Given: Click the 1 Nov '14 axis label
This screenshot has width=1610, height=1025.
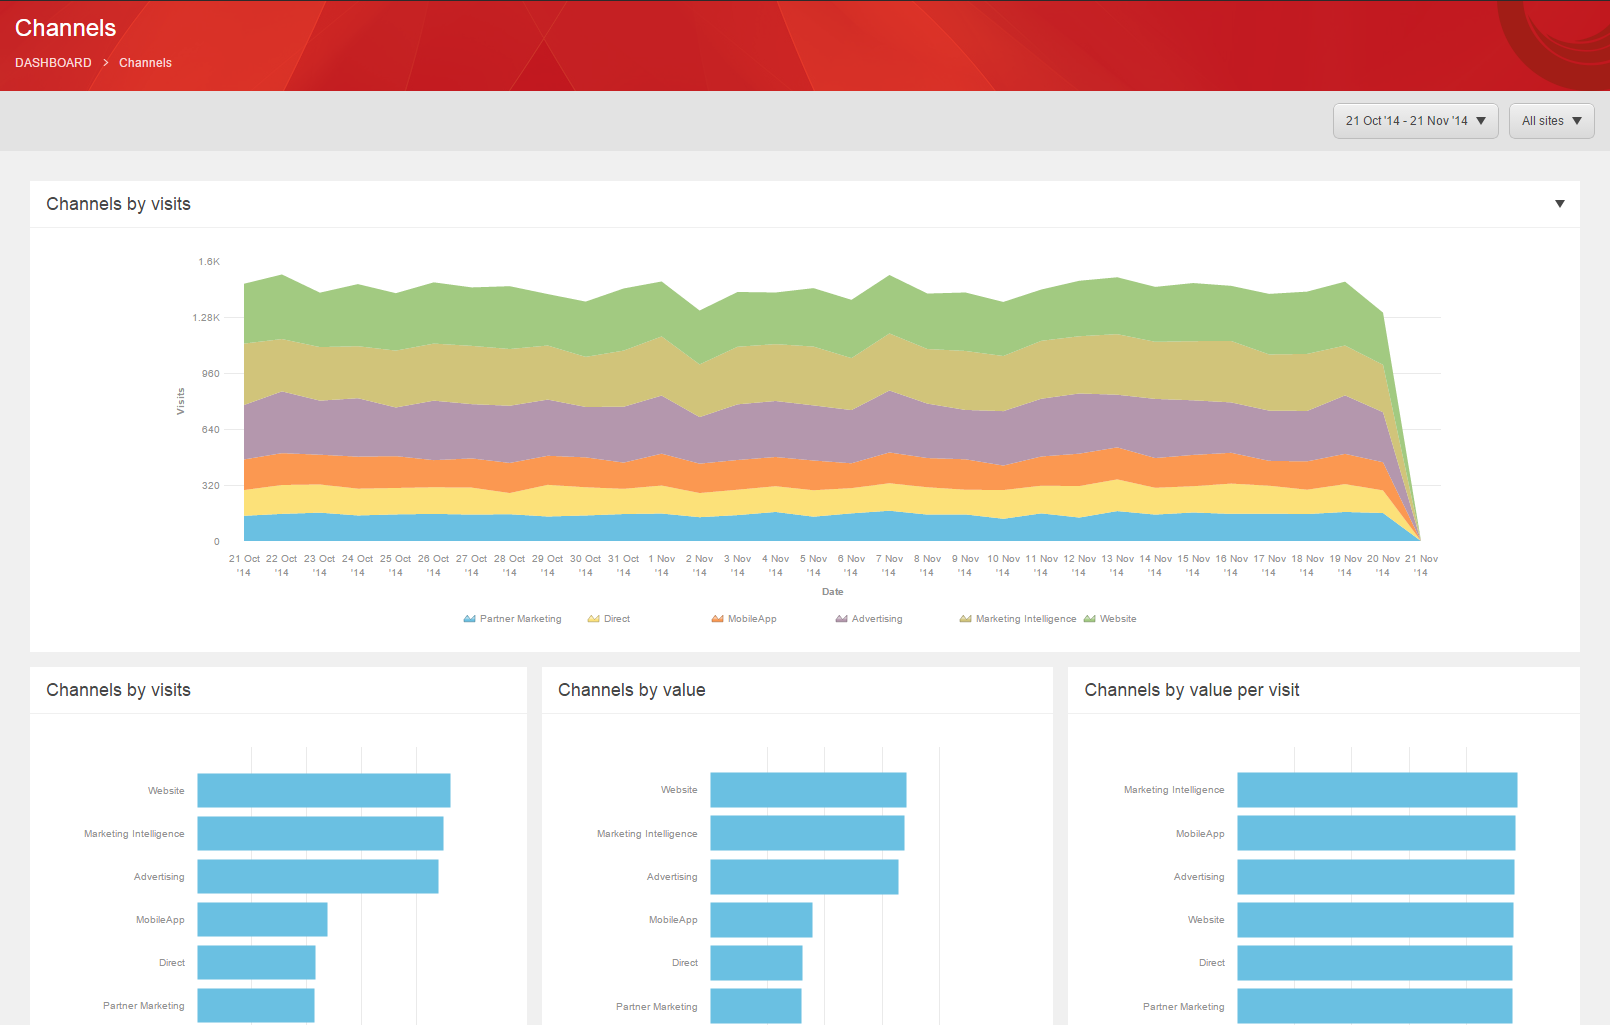Looking at the screenshot, I should (661, 566).
